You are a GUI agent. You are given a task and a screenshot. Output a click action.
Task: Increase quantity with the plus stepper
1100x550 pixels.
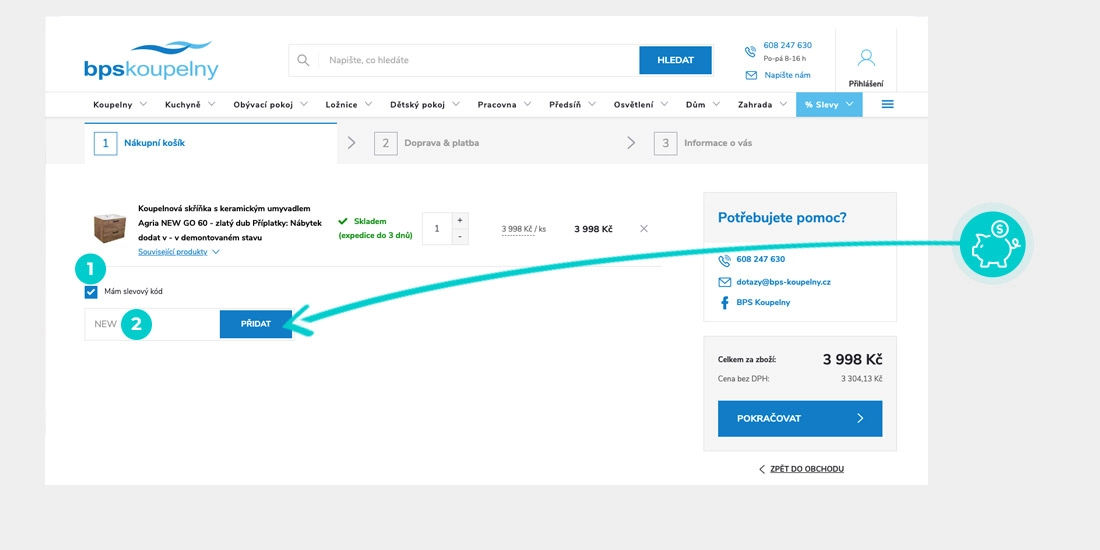pyautogui.click(x=459, y=220)
